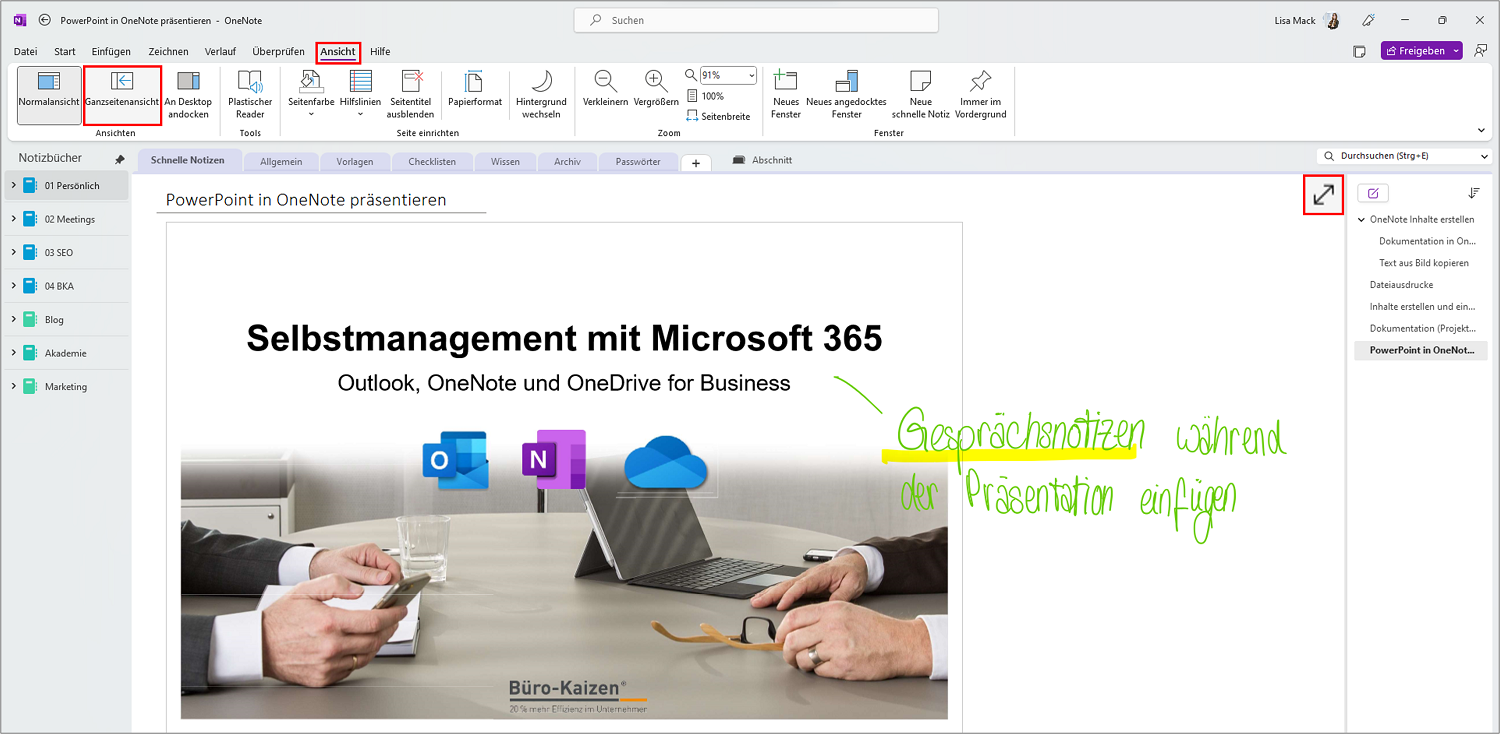Viewport: 1500px width, 734px height.
Task: Open the Vorlagen section tab
Action: click(x=356, y=161)
